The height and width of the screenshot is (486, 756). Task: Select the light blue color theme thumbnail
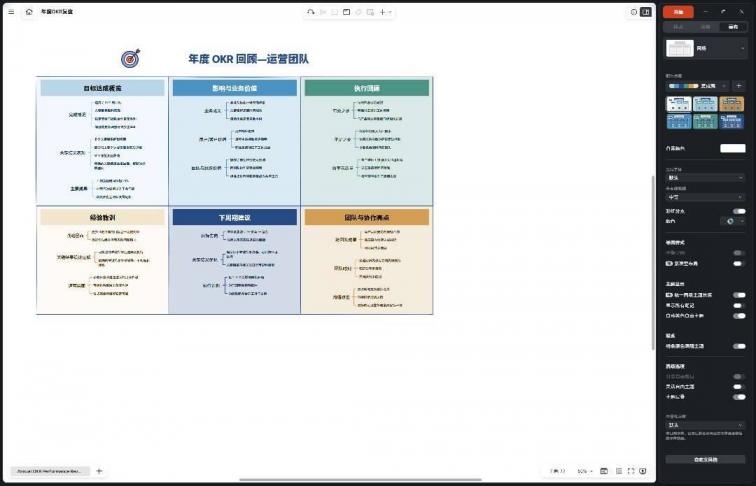point(705,104)
